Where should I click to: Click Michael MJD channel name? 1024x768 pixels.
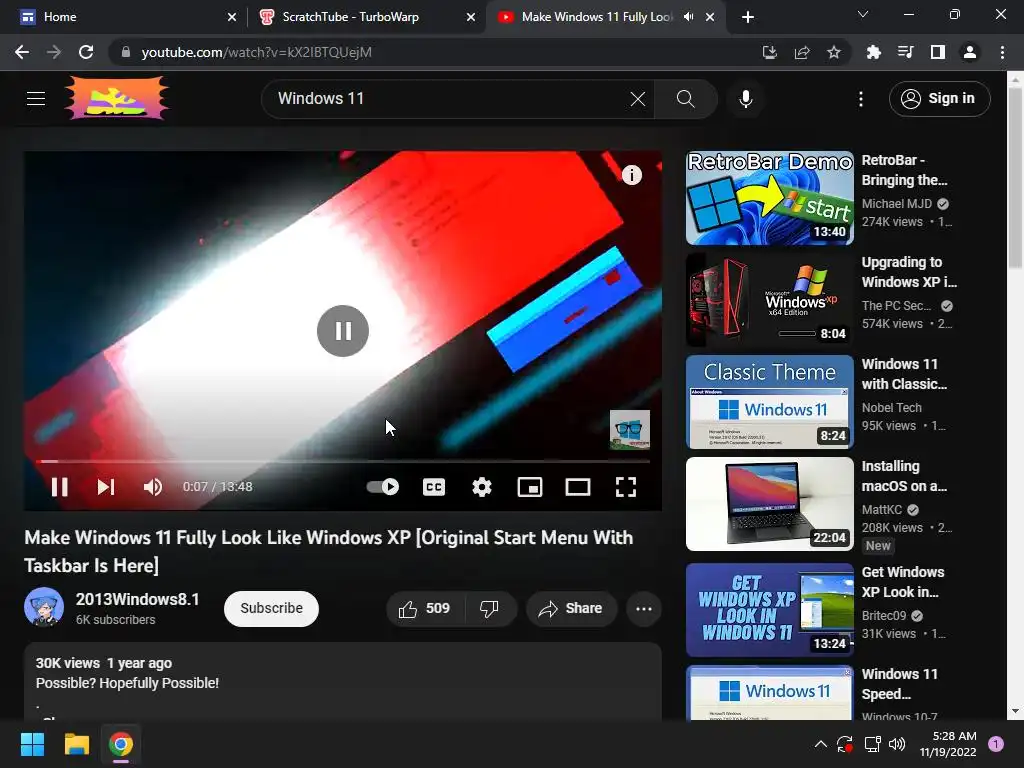[x=897, y=204]
